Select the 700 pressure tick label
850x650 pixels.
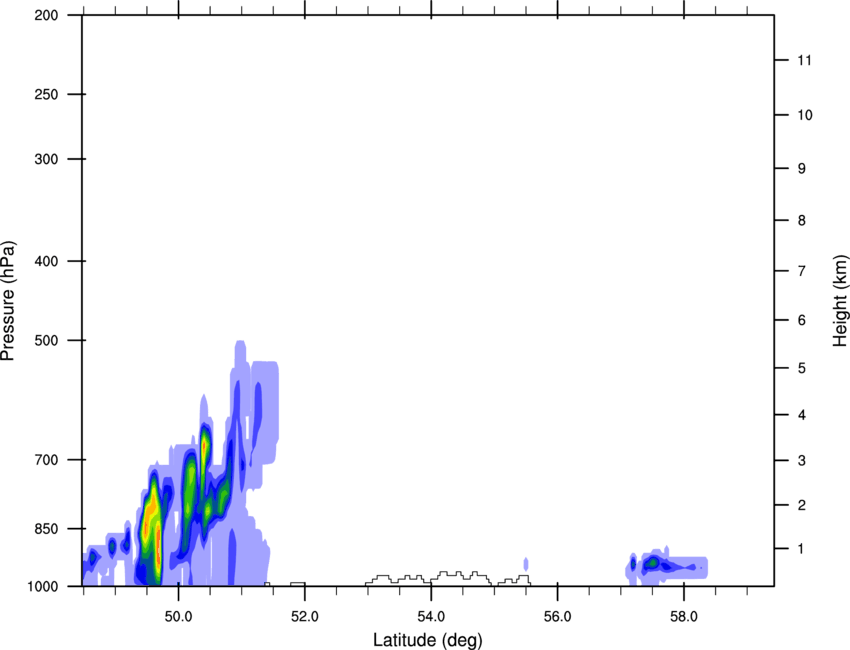click(46, 460)
